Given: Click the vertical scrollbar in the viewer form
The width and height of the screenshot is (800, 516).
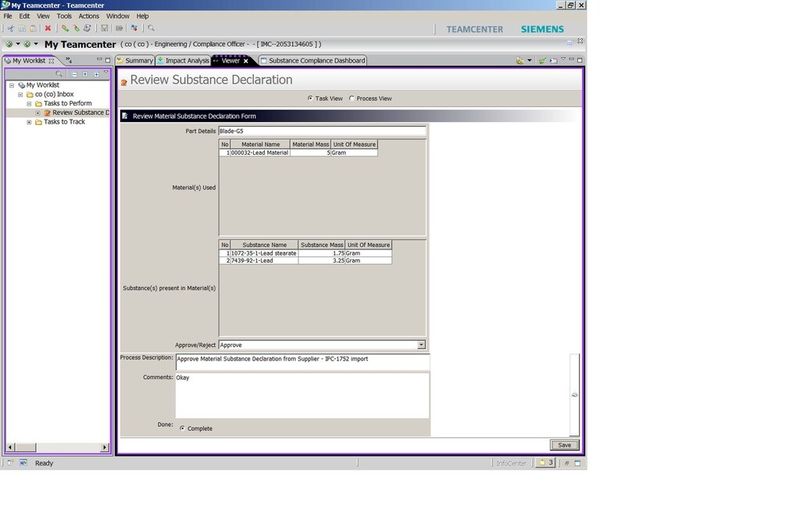Looking at the screenshot, I should click(x=574, y=395).
